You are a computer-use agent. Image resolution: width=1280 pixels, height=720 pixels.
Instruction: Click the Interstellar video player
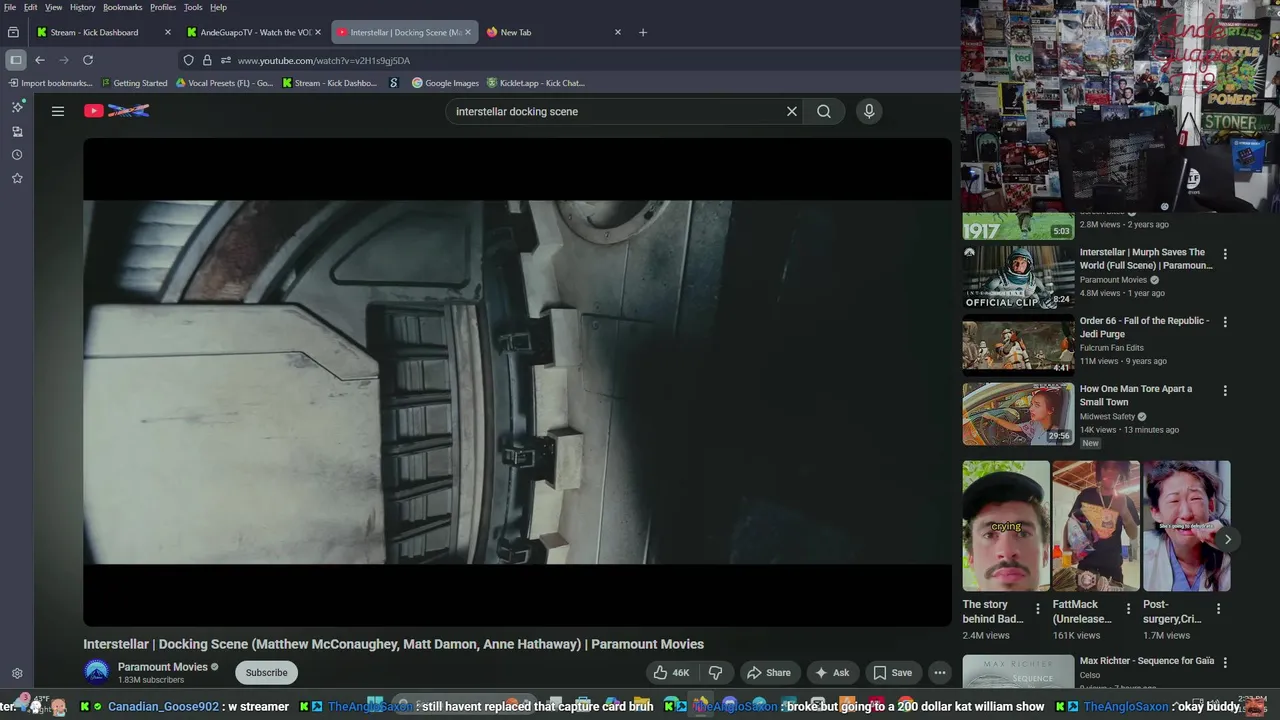coord(517,382)
